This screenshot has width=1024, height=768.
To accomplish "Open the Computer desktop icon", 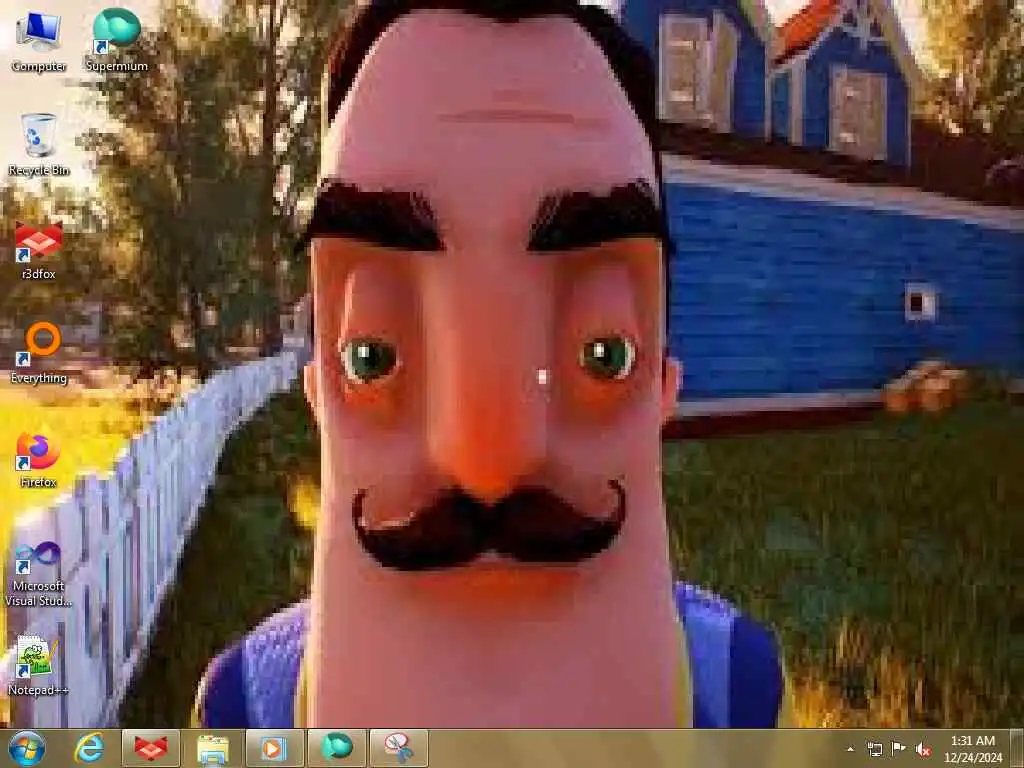I will tap(39, 40).
